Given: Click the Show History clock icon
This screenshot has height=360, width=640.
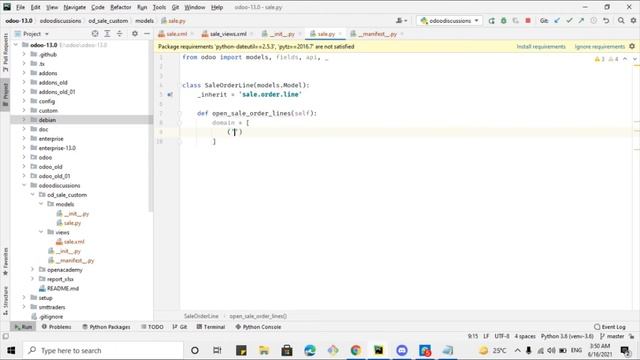Looking at the screenshot, I should pyautogui.click(x=593, y=20).
